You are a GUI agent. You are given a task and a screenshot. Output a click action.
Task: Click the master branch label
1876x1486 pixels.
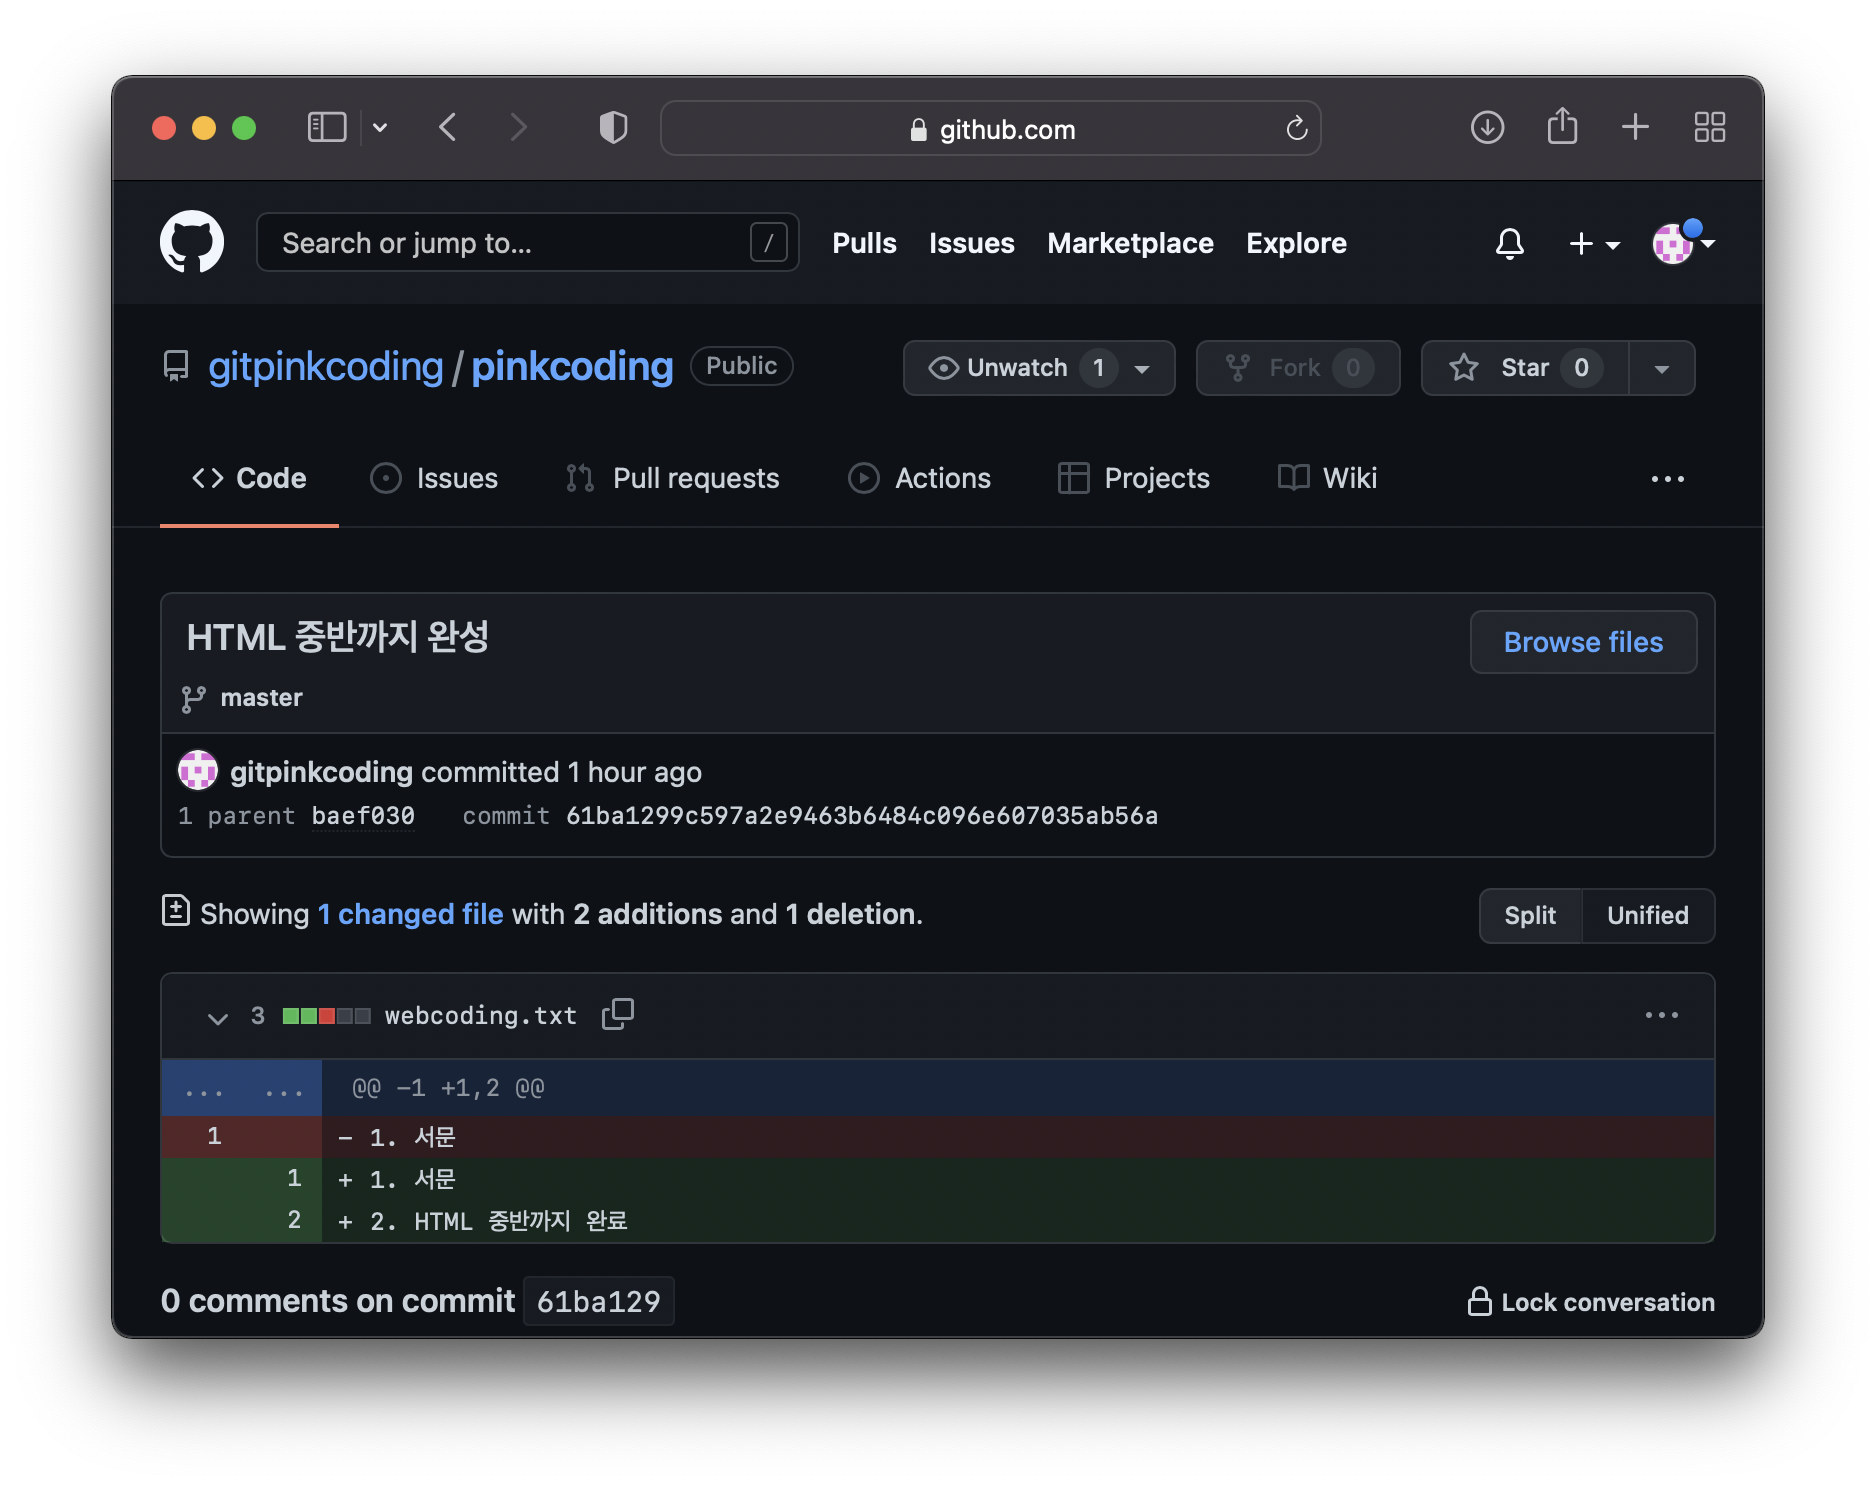261,698
